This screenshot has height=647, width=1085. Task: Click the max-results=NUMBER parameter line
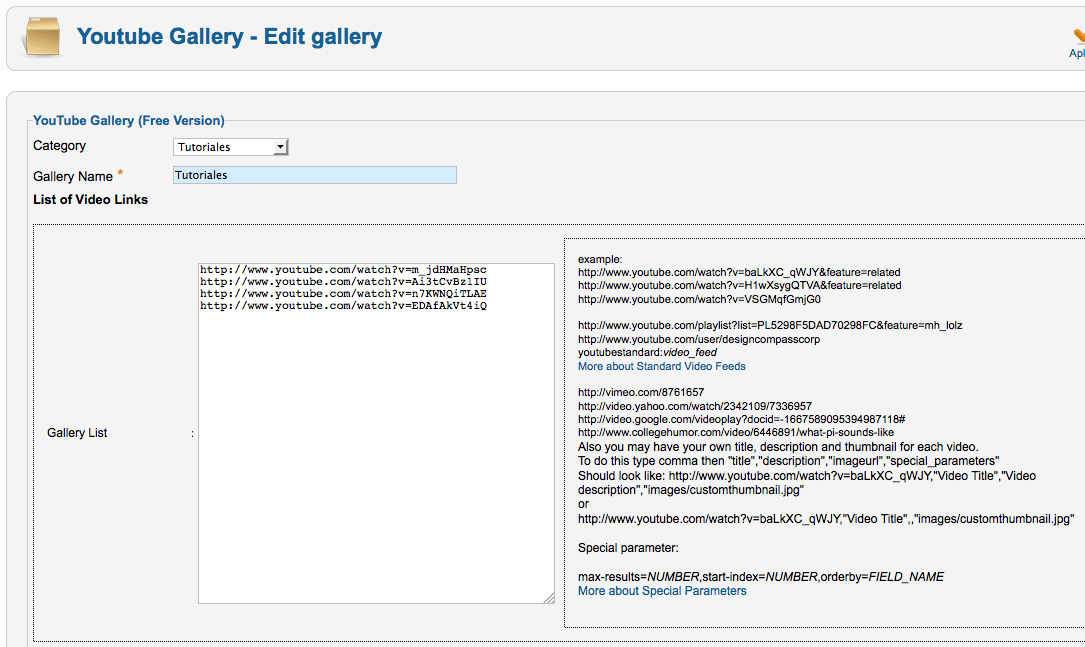click(x=761, y=576)
